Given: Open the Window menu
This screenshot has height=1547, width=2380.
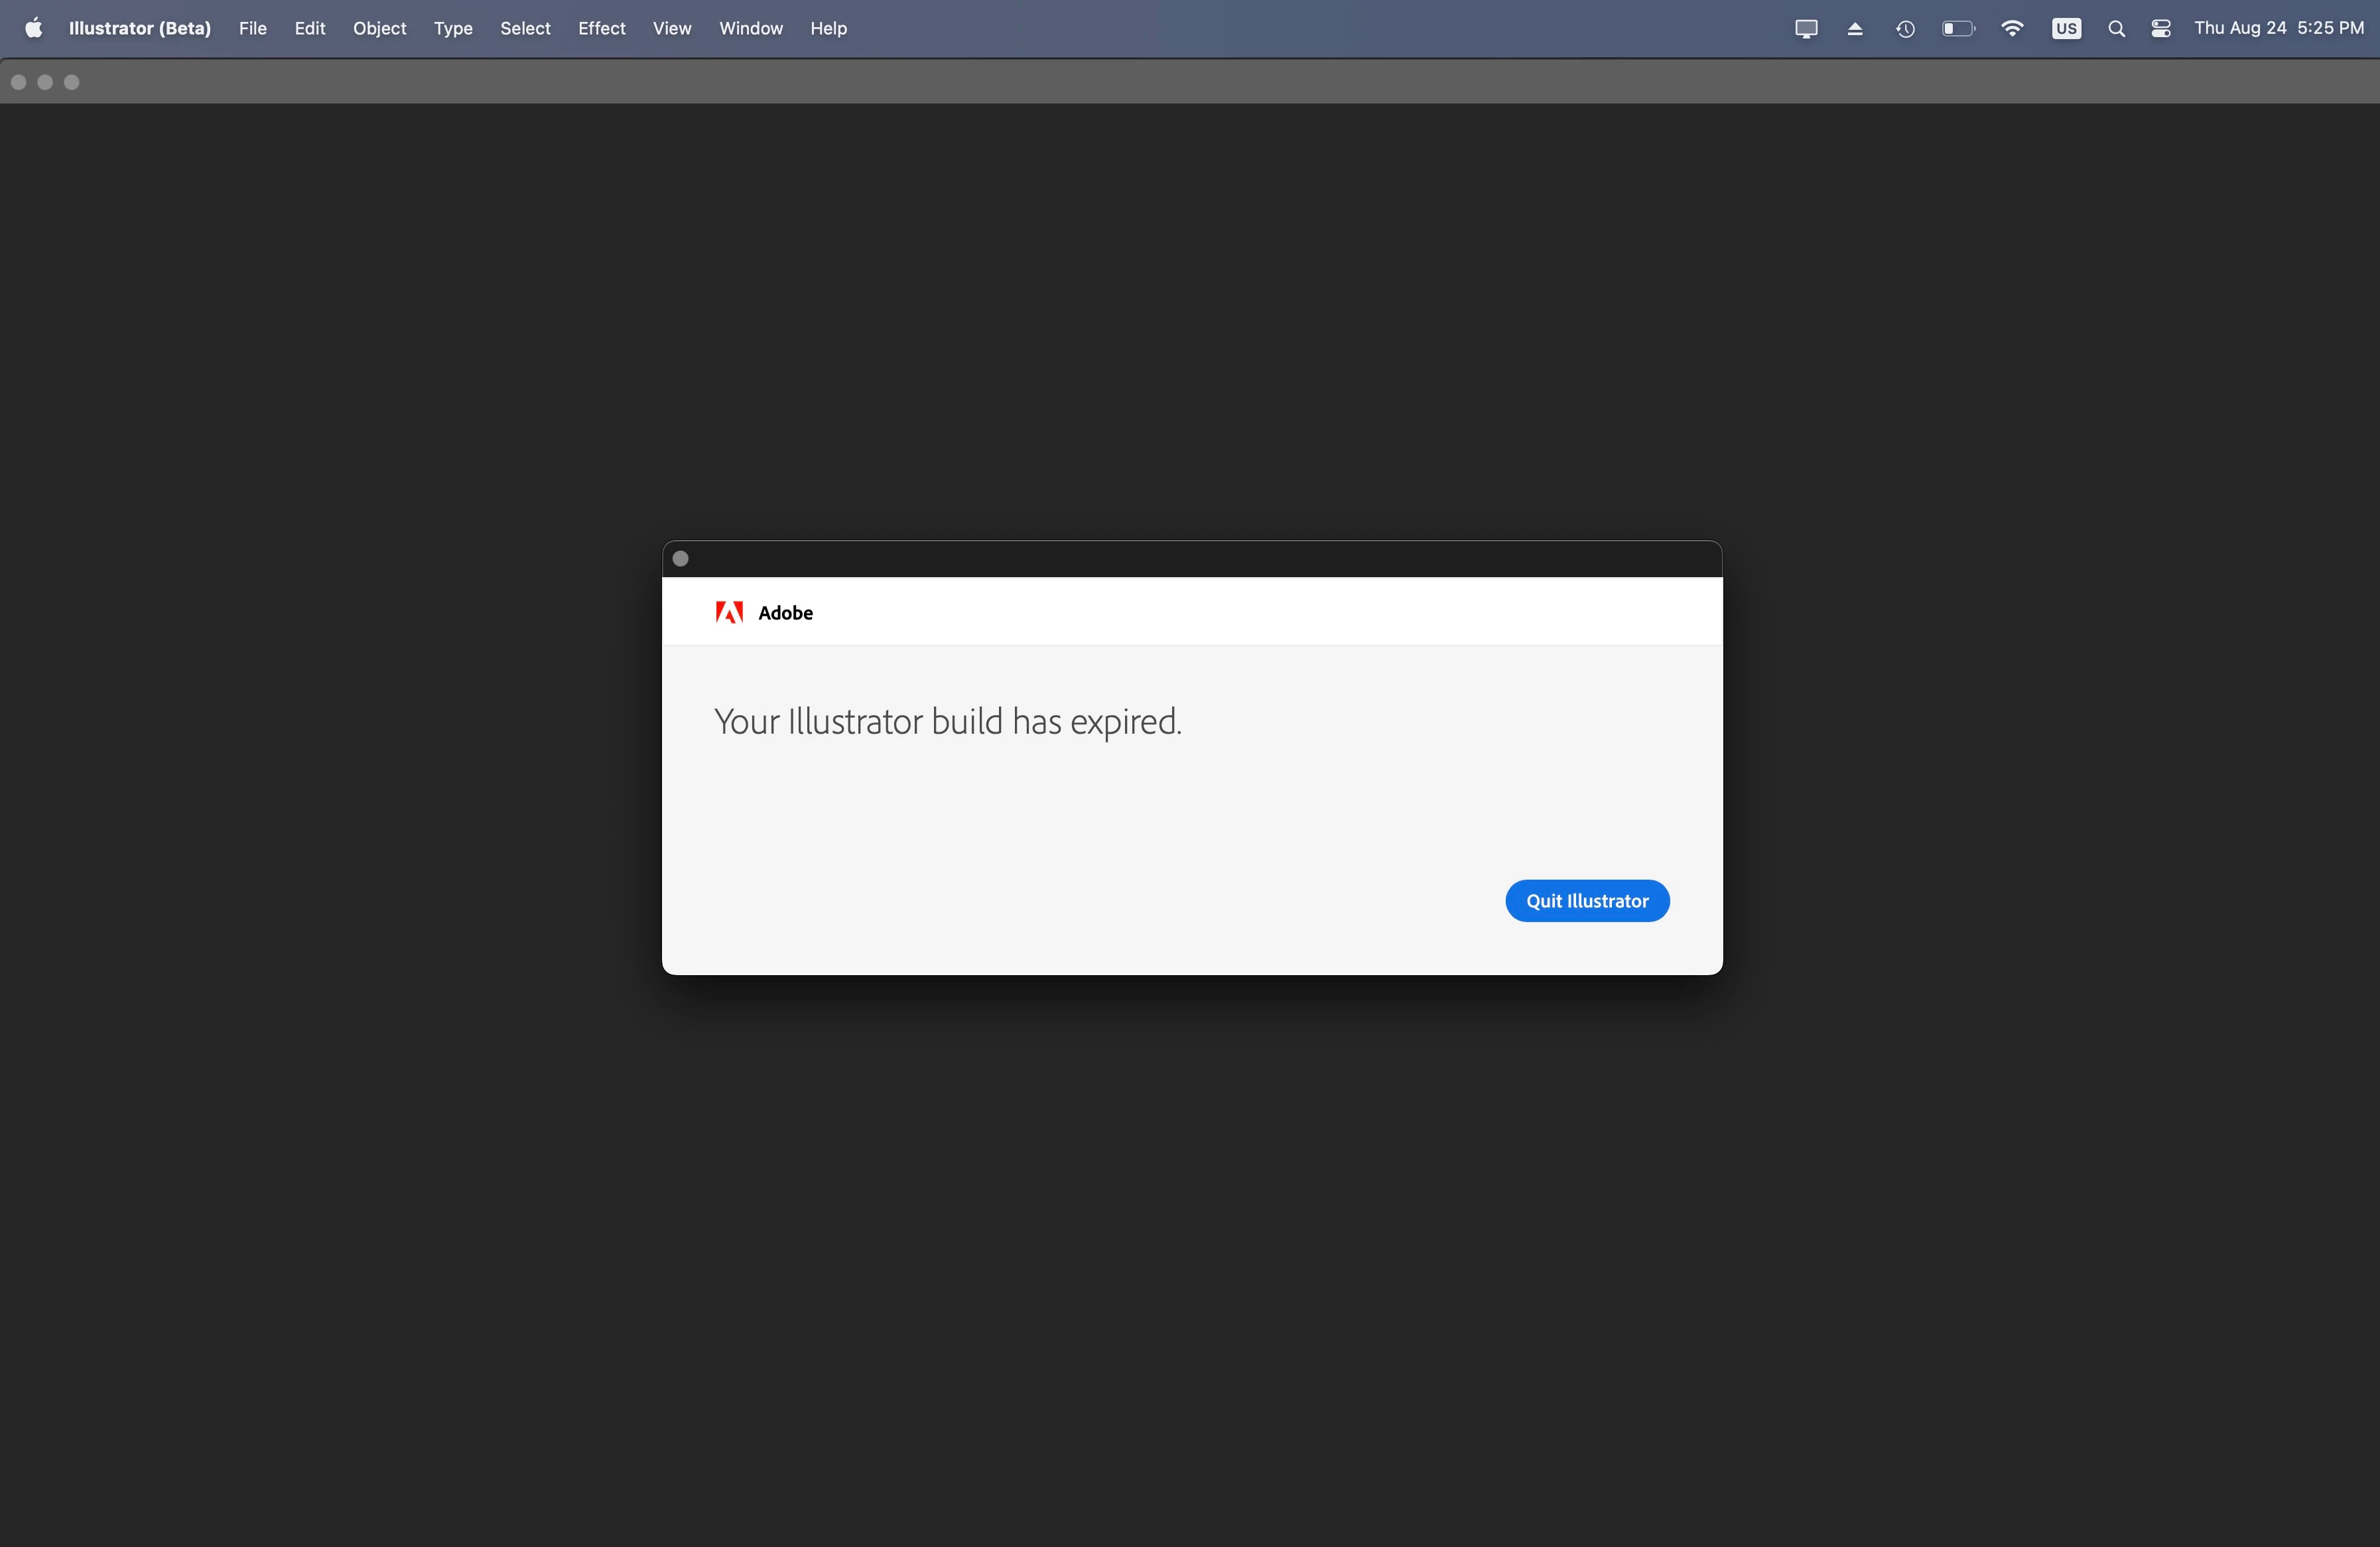Looking at the screenshot, I should click(x=751, y=28).
